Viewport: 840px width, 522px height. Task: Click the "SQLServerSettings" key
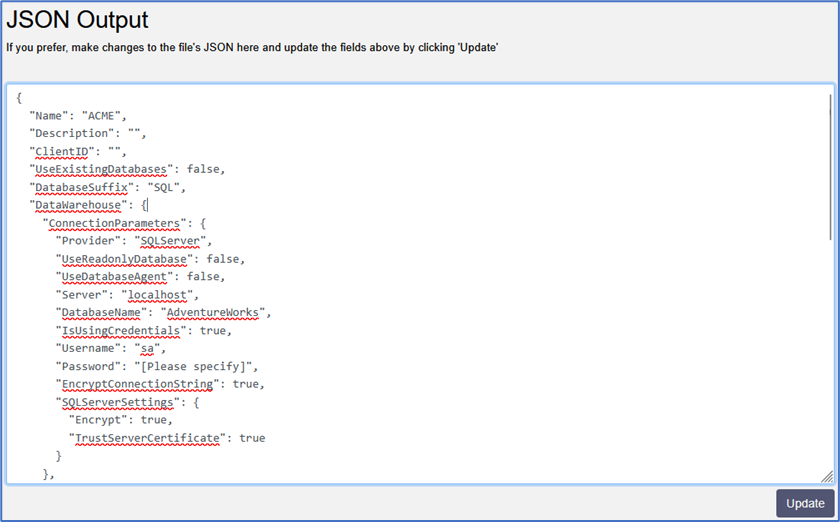coord(116,402)
